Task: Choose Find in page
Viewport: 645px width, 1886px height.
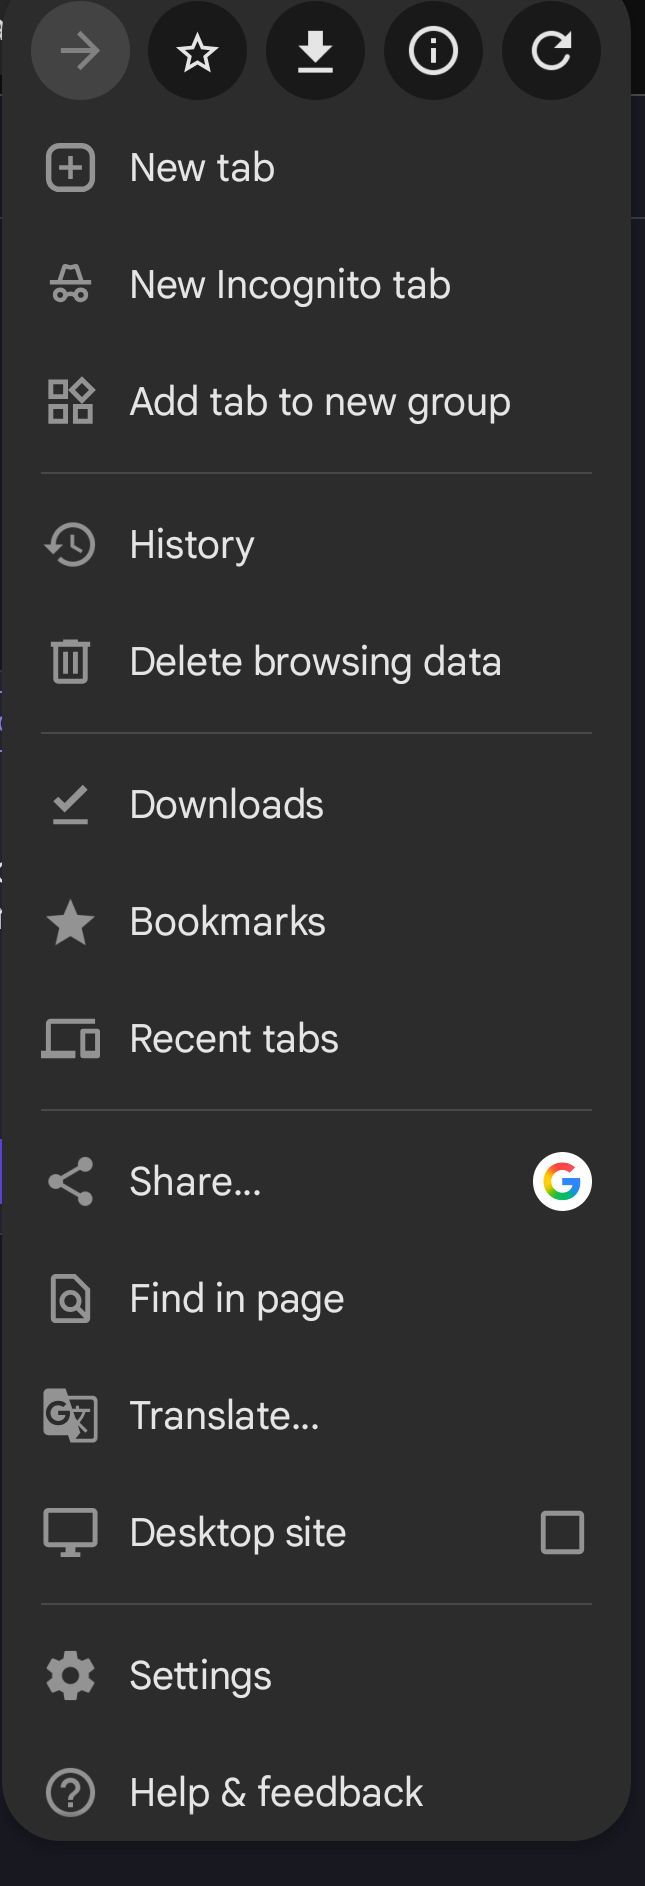Action: (237, 1299)
